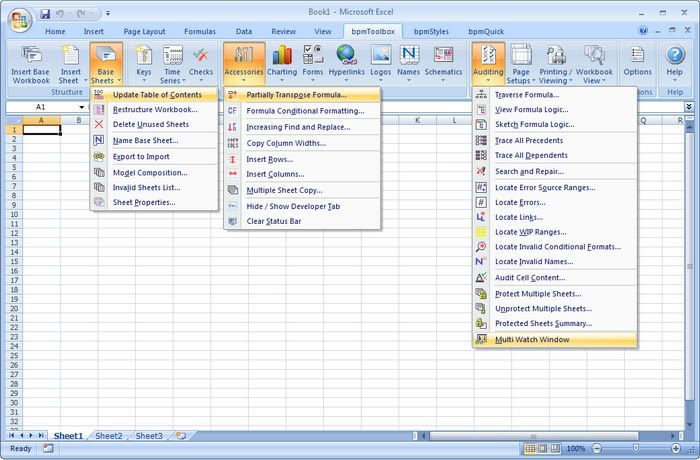Image resolution: width=700 pixels, height=460 pixels.
Task: Open Customize Quick Access Toolbar arrow
Action: (108, 14)
